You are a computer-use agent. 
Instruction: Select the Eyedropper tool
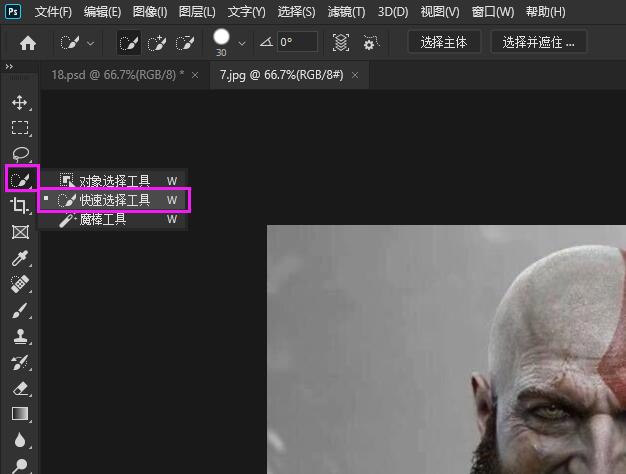point(19,258)
